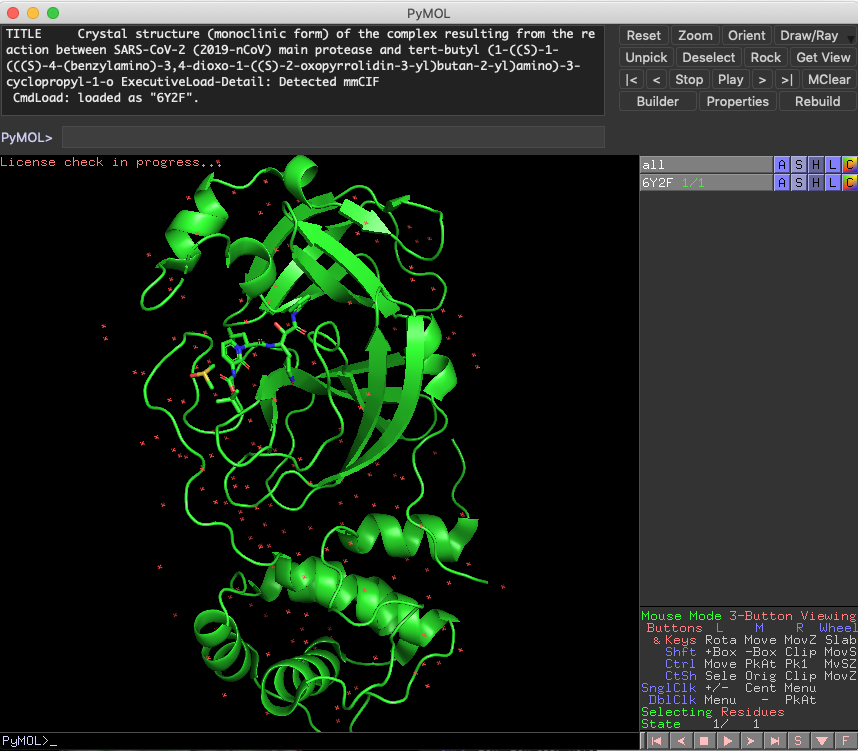858x751 pixels.
Task: Toggle fullscreen with the F icon
Action: pos(845,741)
